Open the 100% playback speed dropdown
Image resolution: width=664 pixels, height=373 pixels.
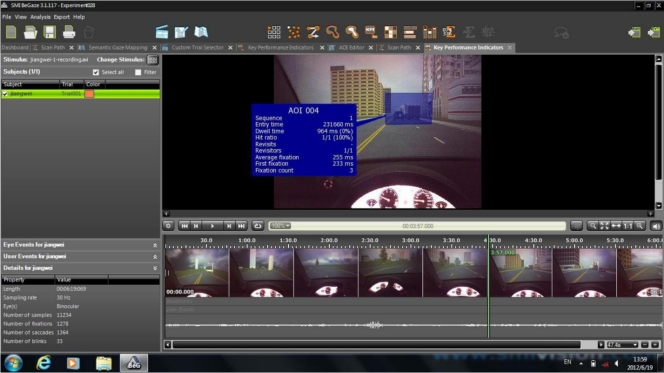[x=280, y=226]
